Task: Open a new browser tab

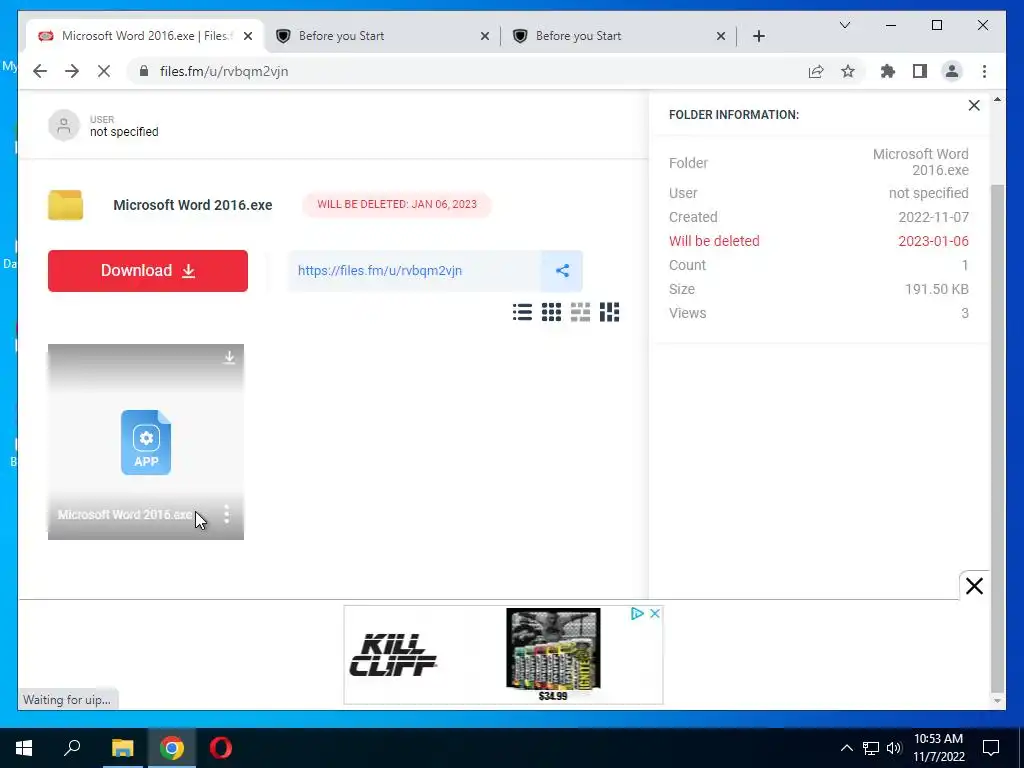Action: [x=758, y=36]
